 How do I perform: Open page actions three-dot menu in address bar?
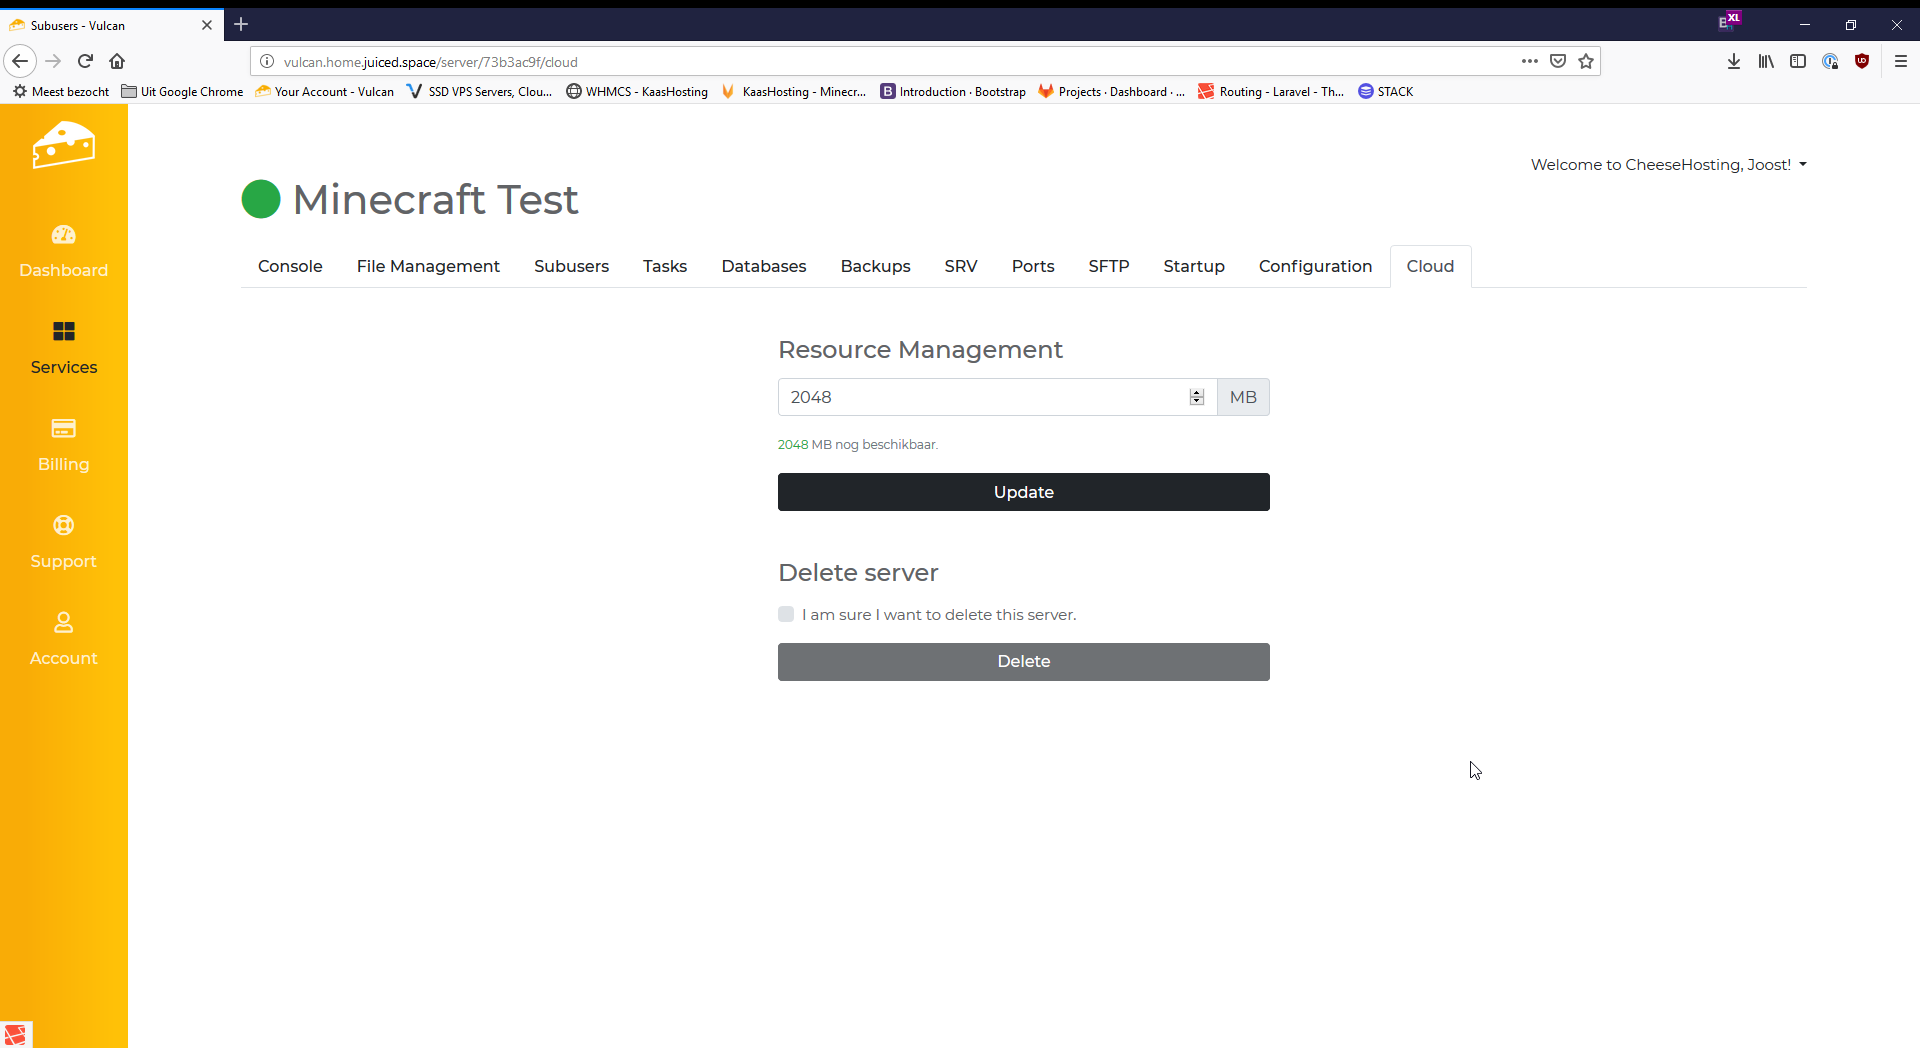pyautogui.click(x=1529, y=61)
